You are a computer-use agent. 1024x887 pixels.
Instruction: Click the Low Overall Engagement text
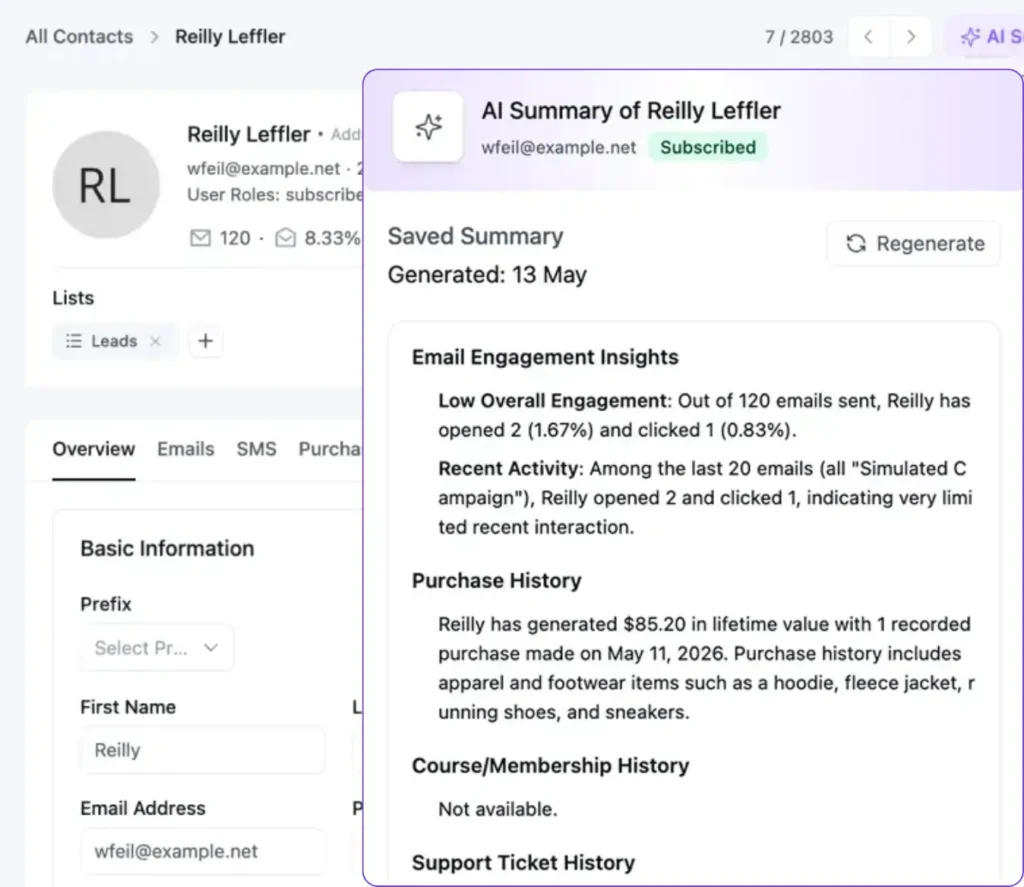coord(552,401)
